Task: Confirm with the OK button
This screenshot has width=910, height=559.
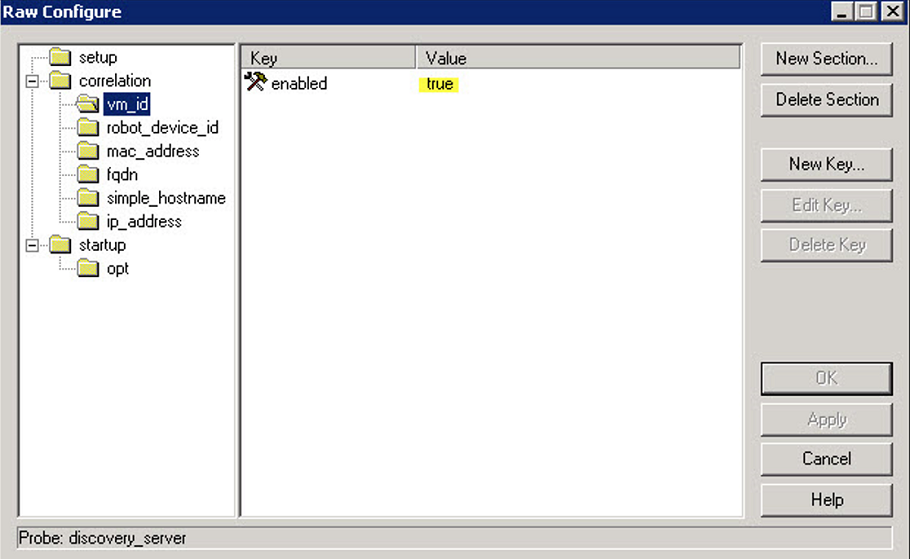Action: tap(826, 378)
